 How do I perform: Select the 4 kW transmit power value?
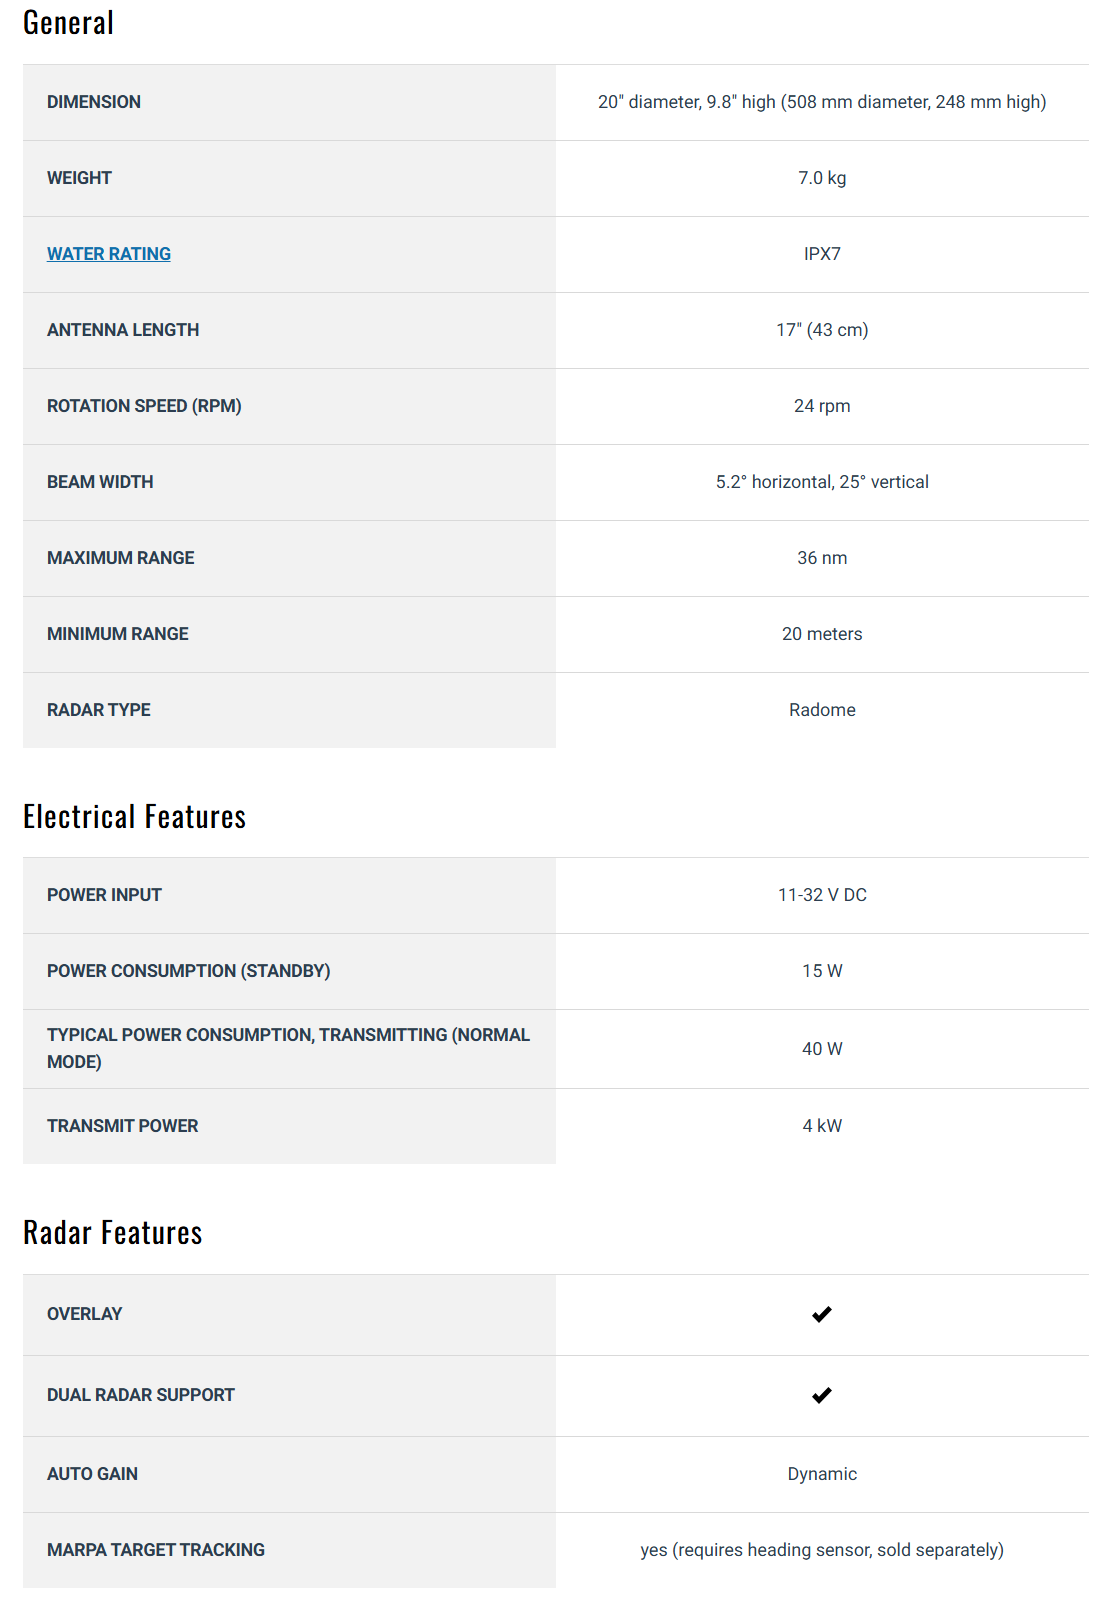(x=822, y=1126)
